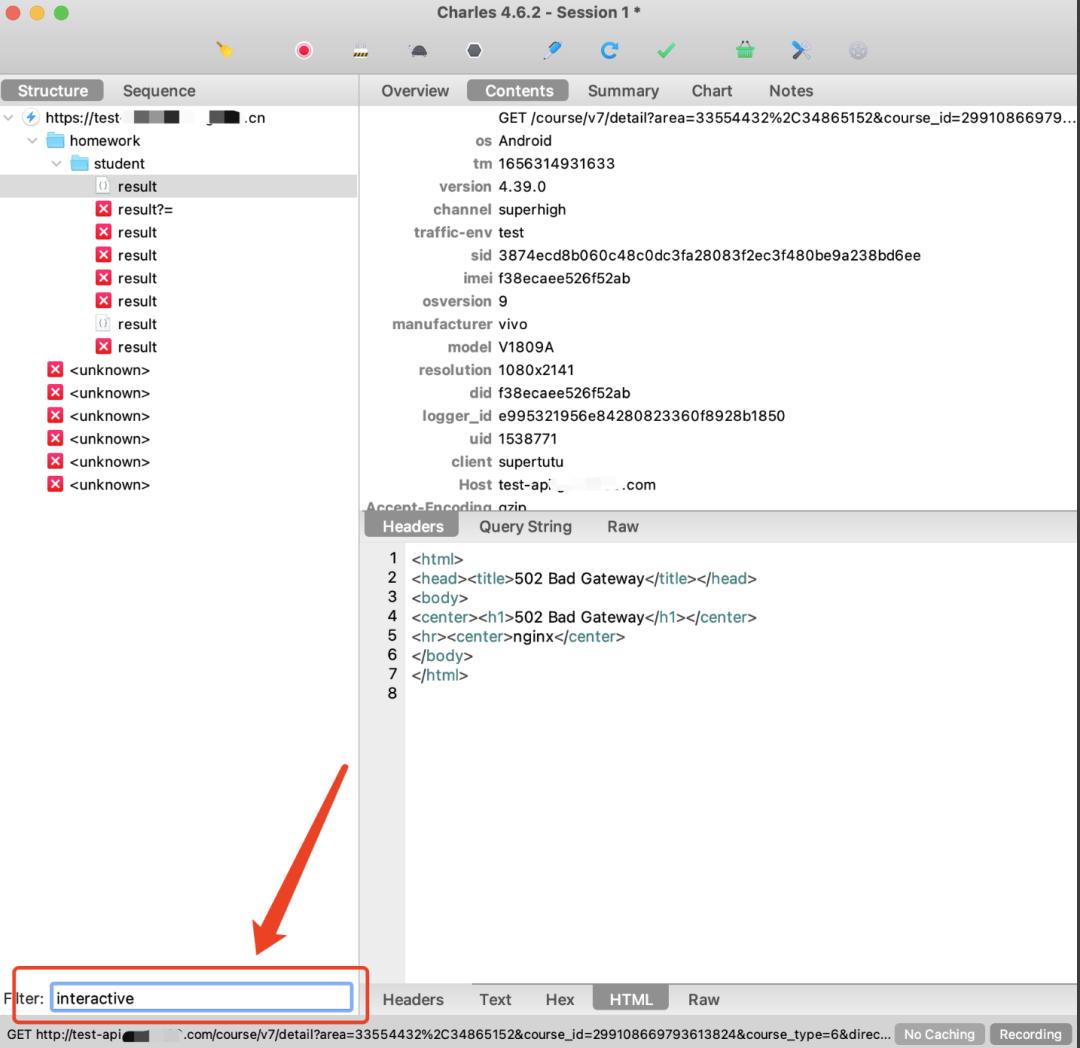Collapse the homework folder
Viewport: 1080px width, 1048px height.
(33, 141)
